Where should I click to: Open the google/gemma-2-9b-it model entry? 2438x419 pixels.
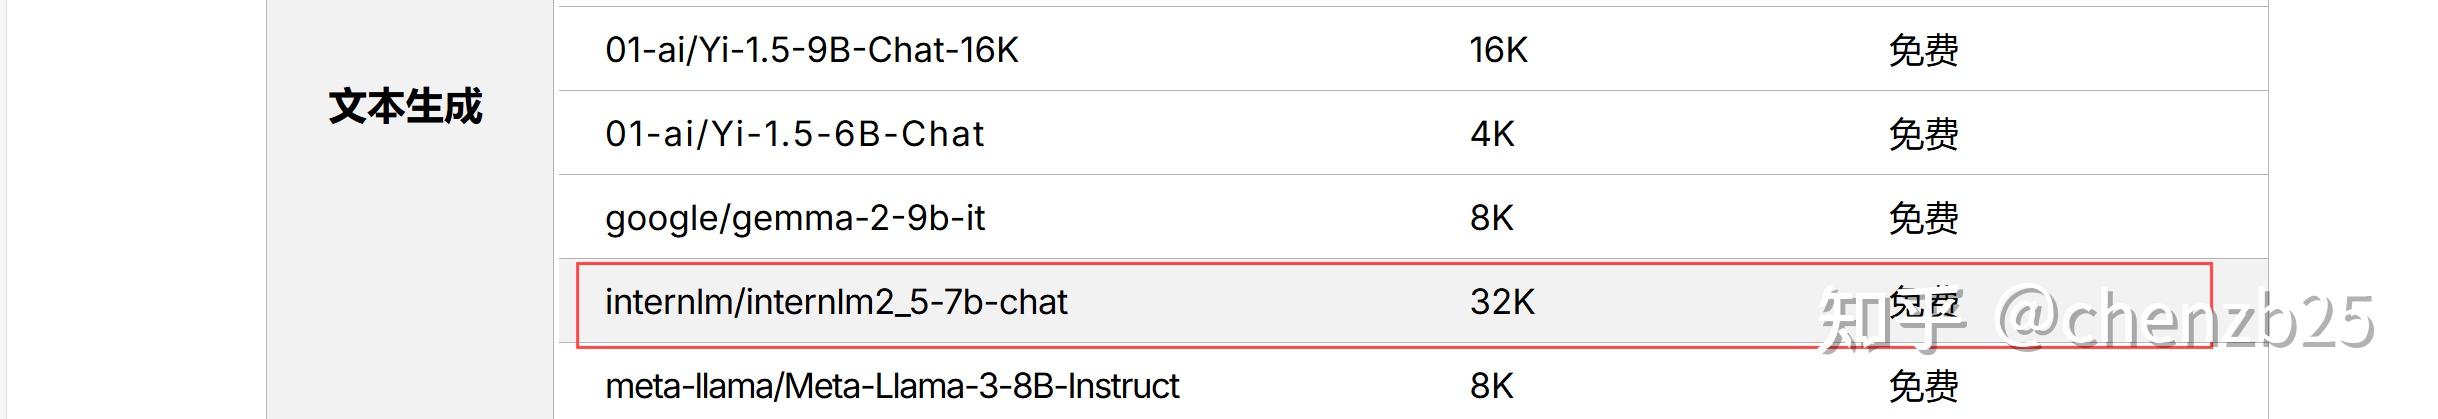coord(794,218)
